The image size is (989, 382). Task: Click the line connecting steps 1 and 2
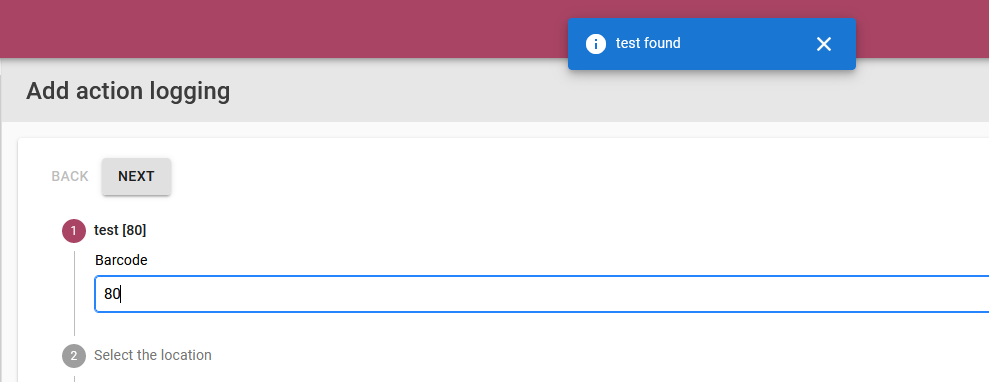[x=74, y=293]
